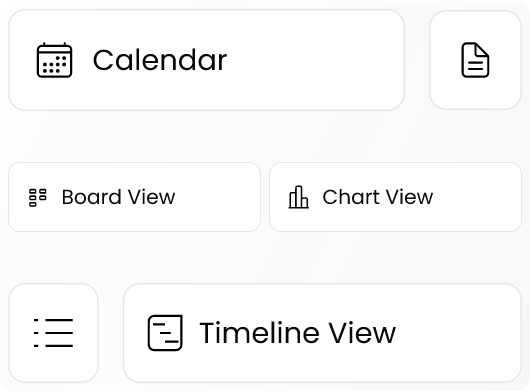Image resolution: width=530 pixels, height=392 pixels.
Task: Switch to Chart View
Action: (395, 197)
